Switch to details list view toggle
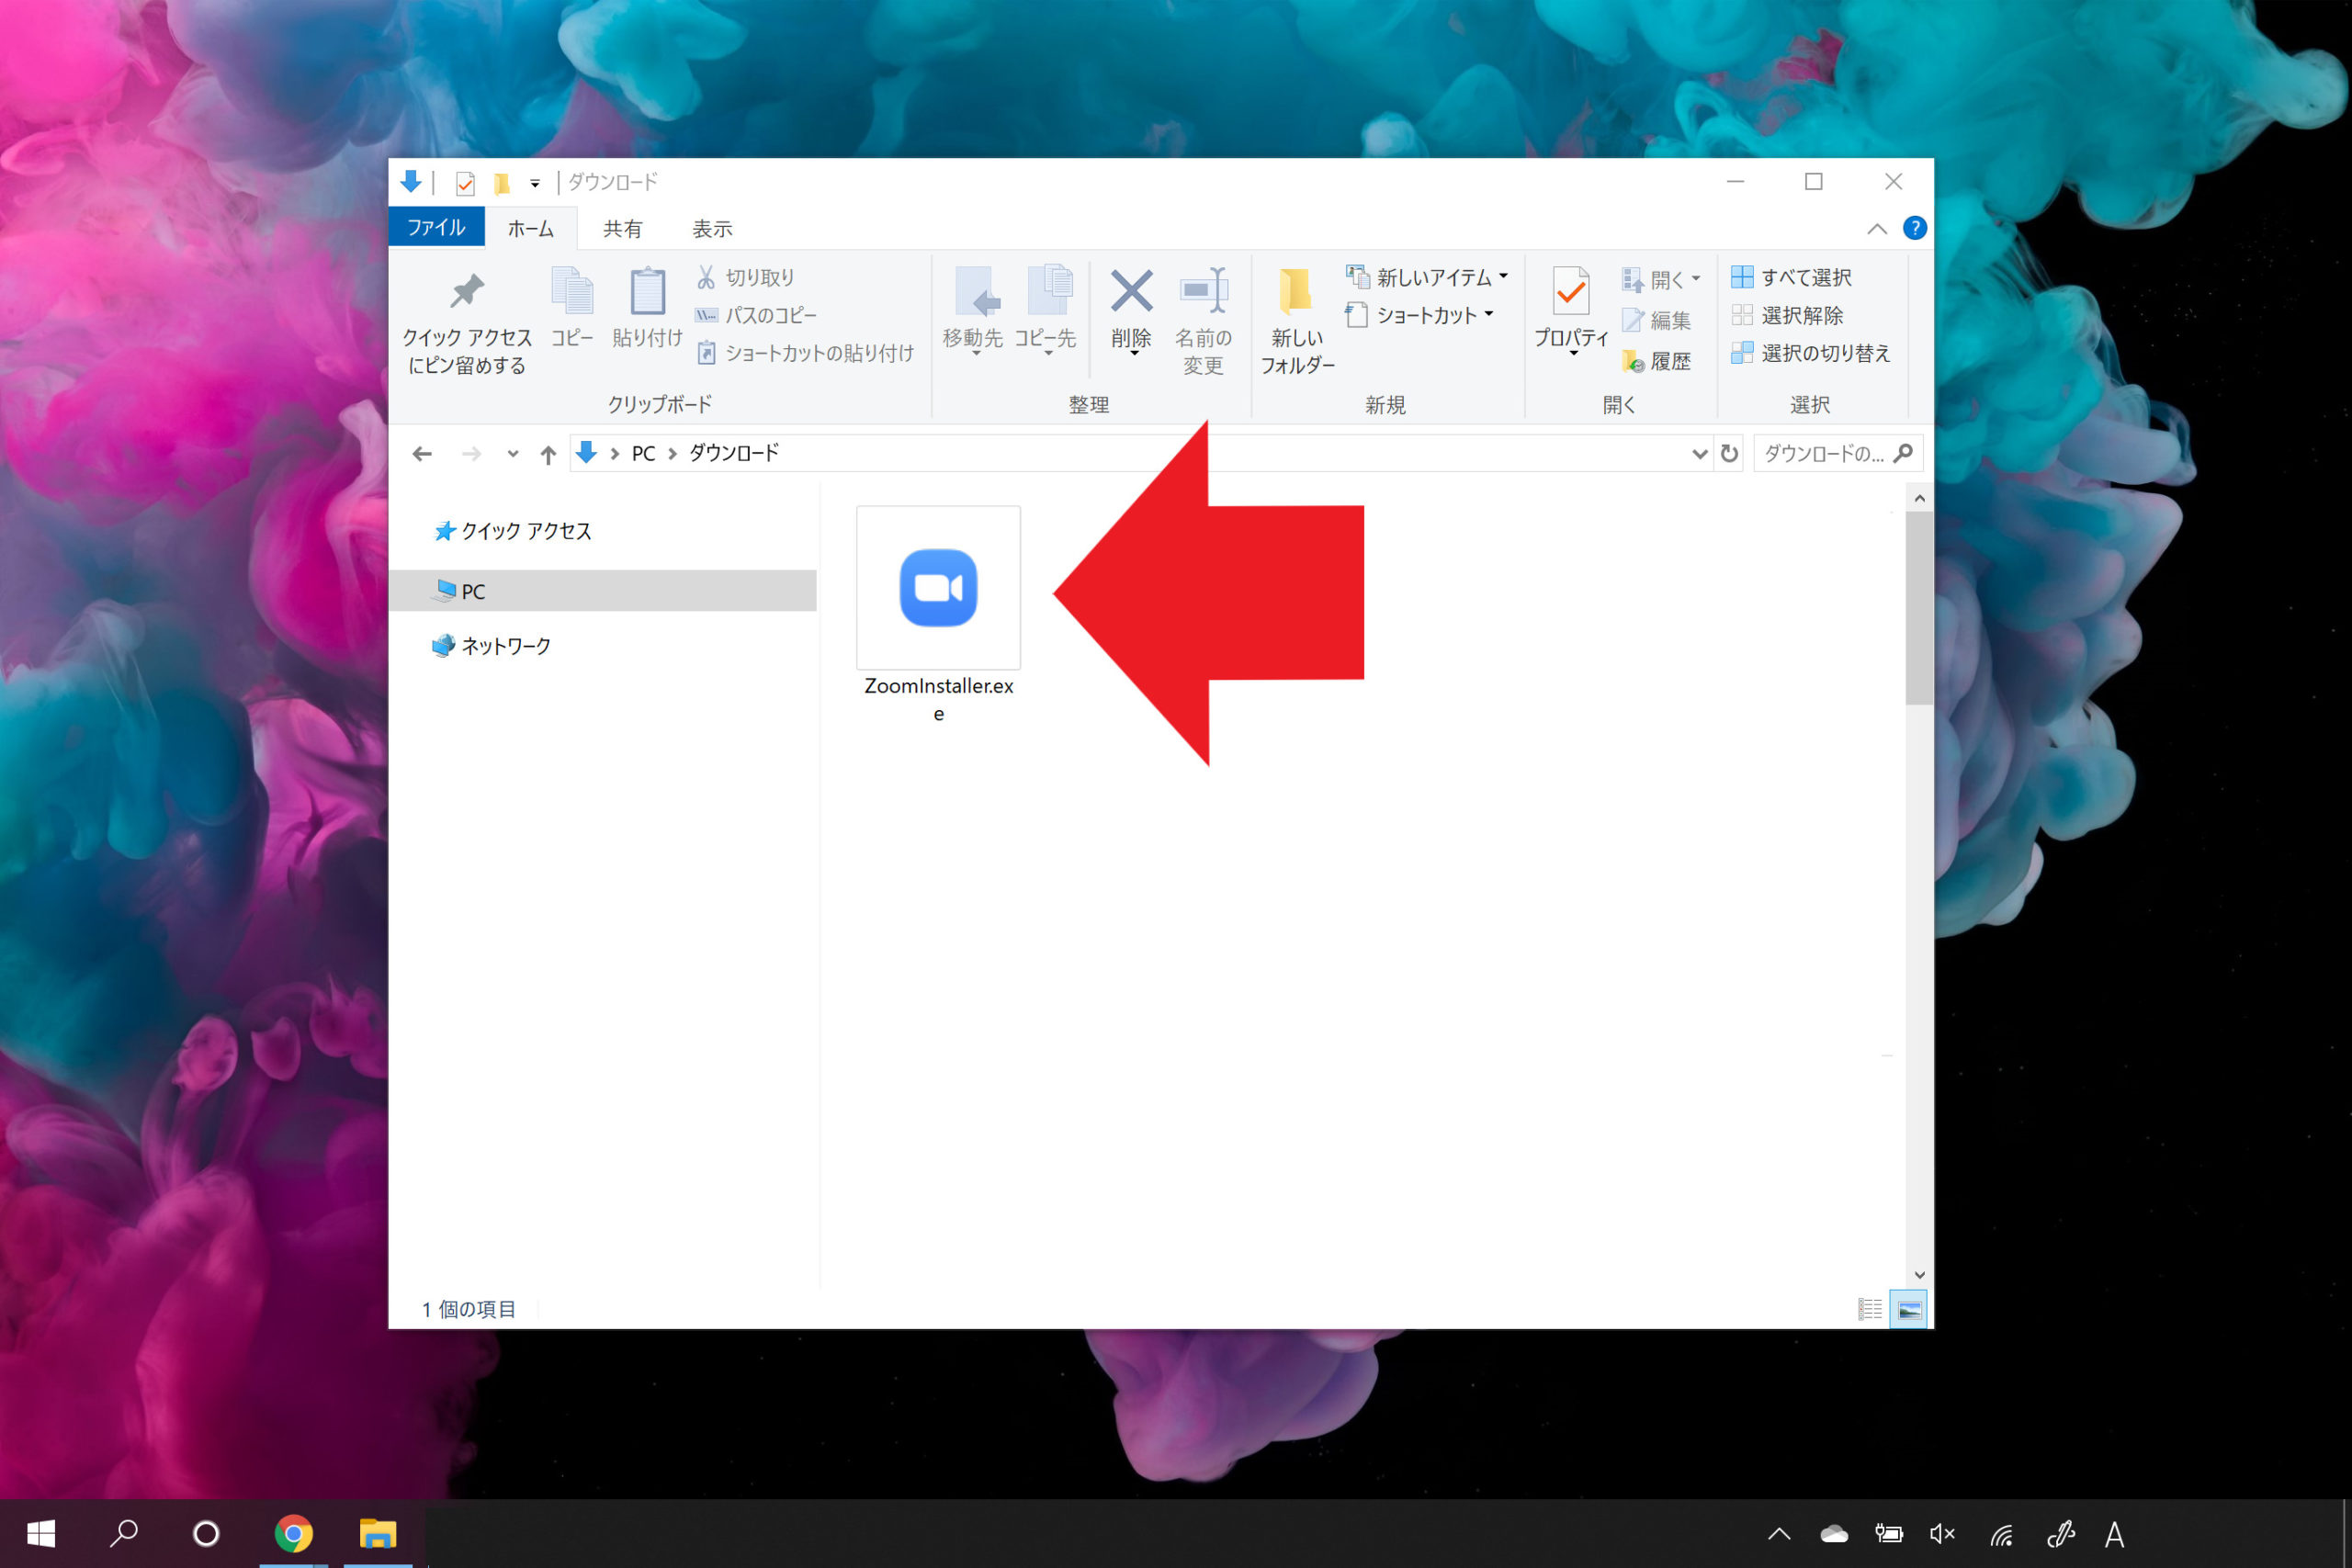Screen dimensions: 2352x1568 pyautogui.click(x=1869, y=1309)
